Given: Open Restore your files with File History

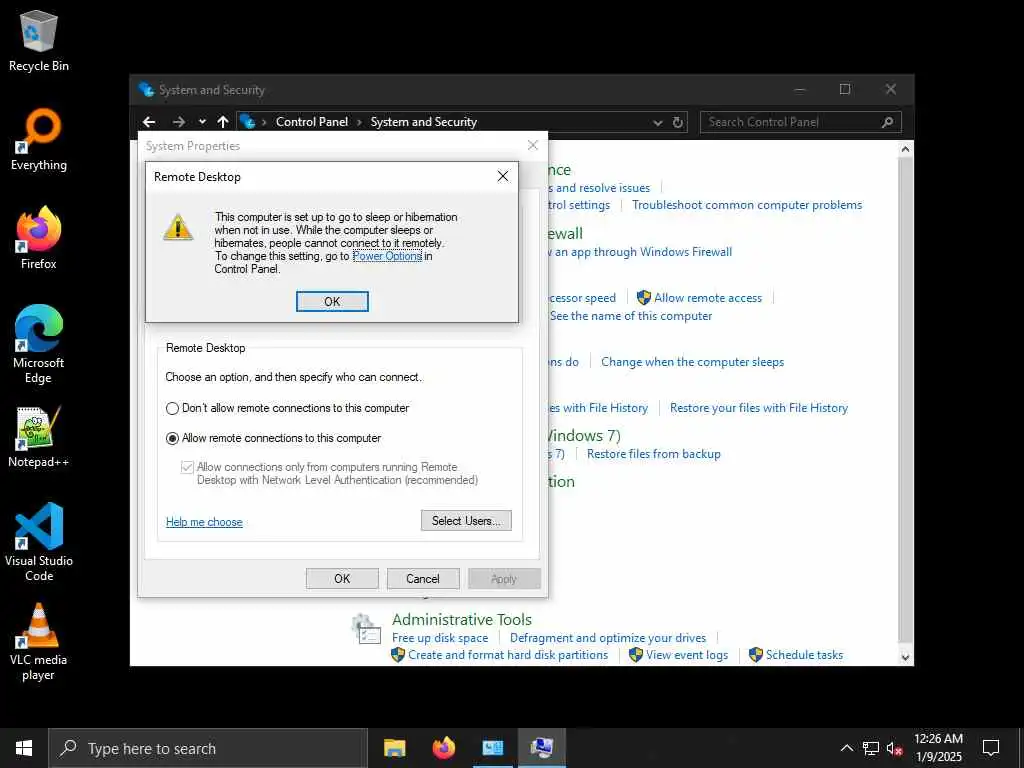Looking at the screenshot, I should click(758, 408).
